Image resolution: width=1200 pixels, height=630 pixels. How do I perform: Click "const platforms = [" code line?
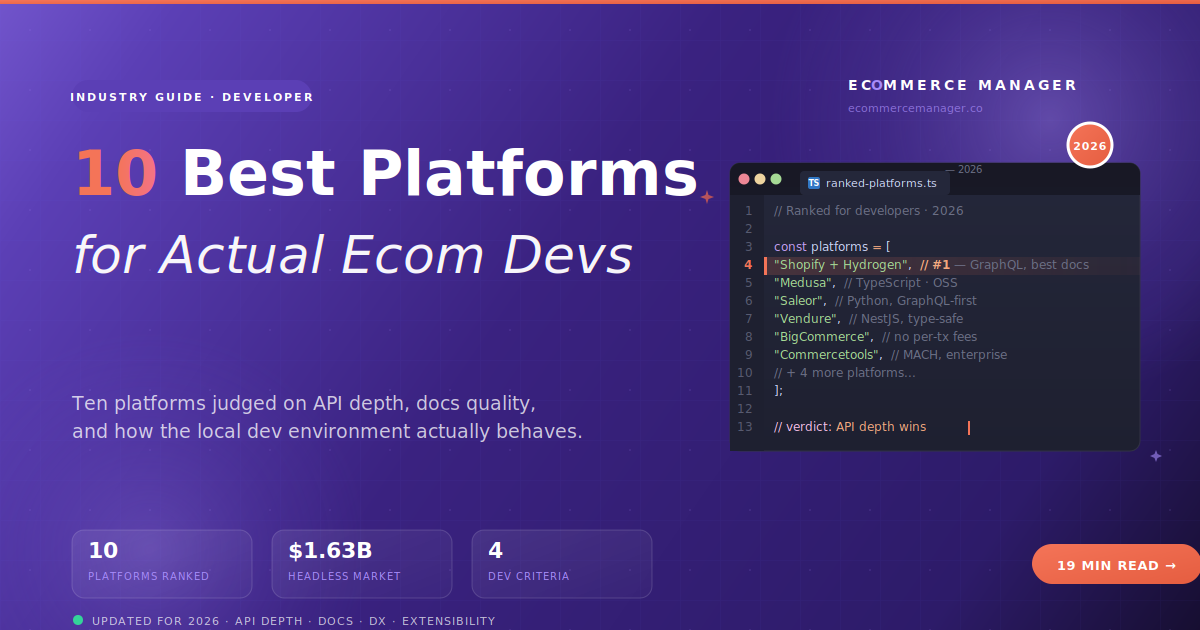[x=832, y=247]
